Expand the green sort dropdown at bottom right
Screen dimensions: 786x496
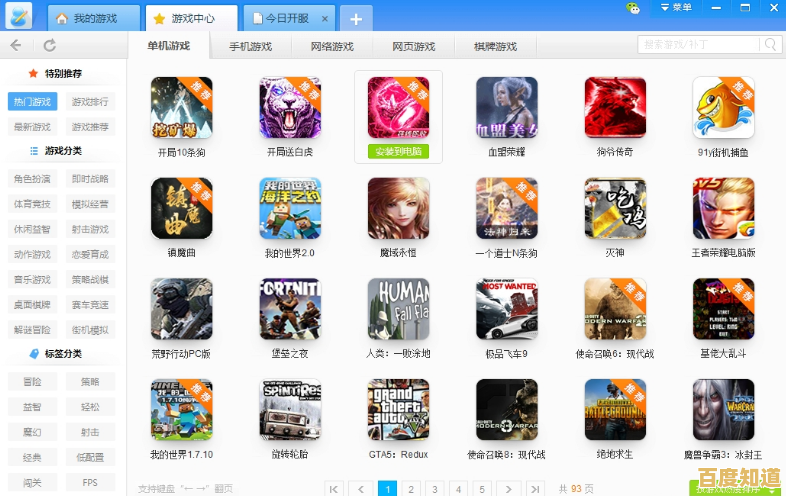(x=736, y=489)
